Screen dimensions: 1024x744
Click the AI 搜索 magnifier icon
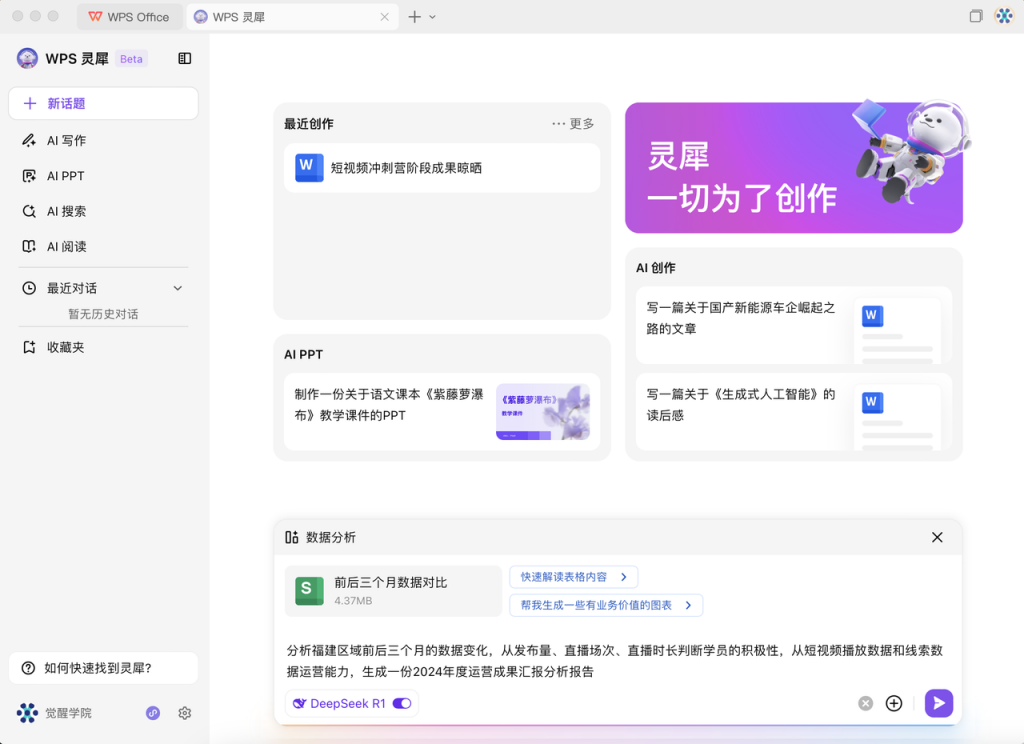pos(29,211)
